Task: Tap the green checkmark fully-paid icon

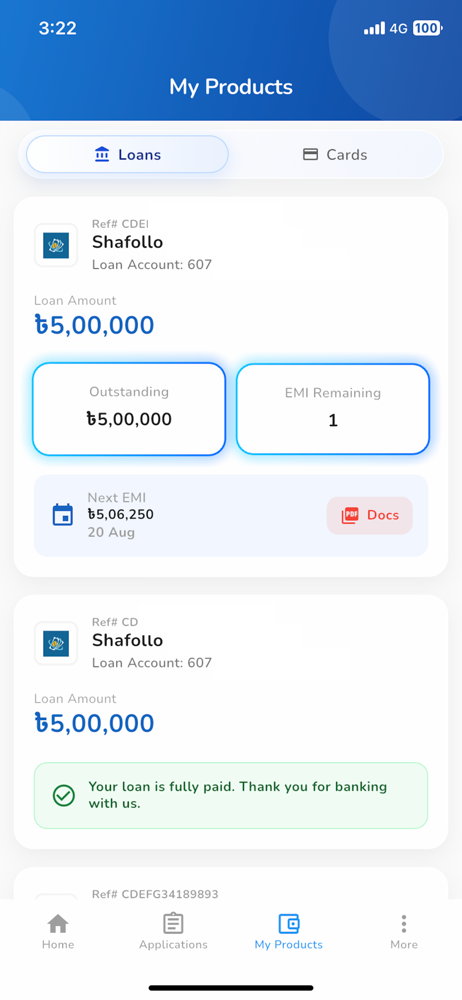Action: pos(64,795)
